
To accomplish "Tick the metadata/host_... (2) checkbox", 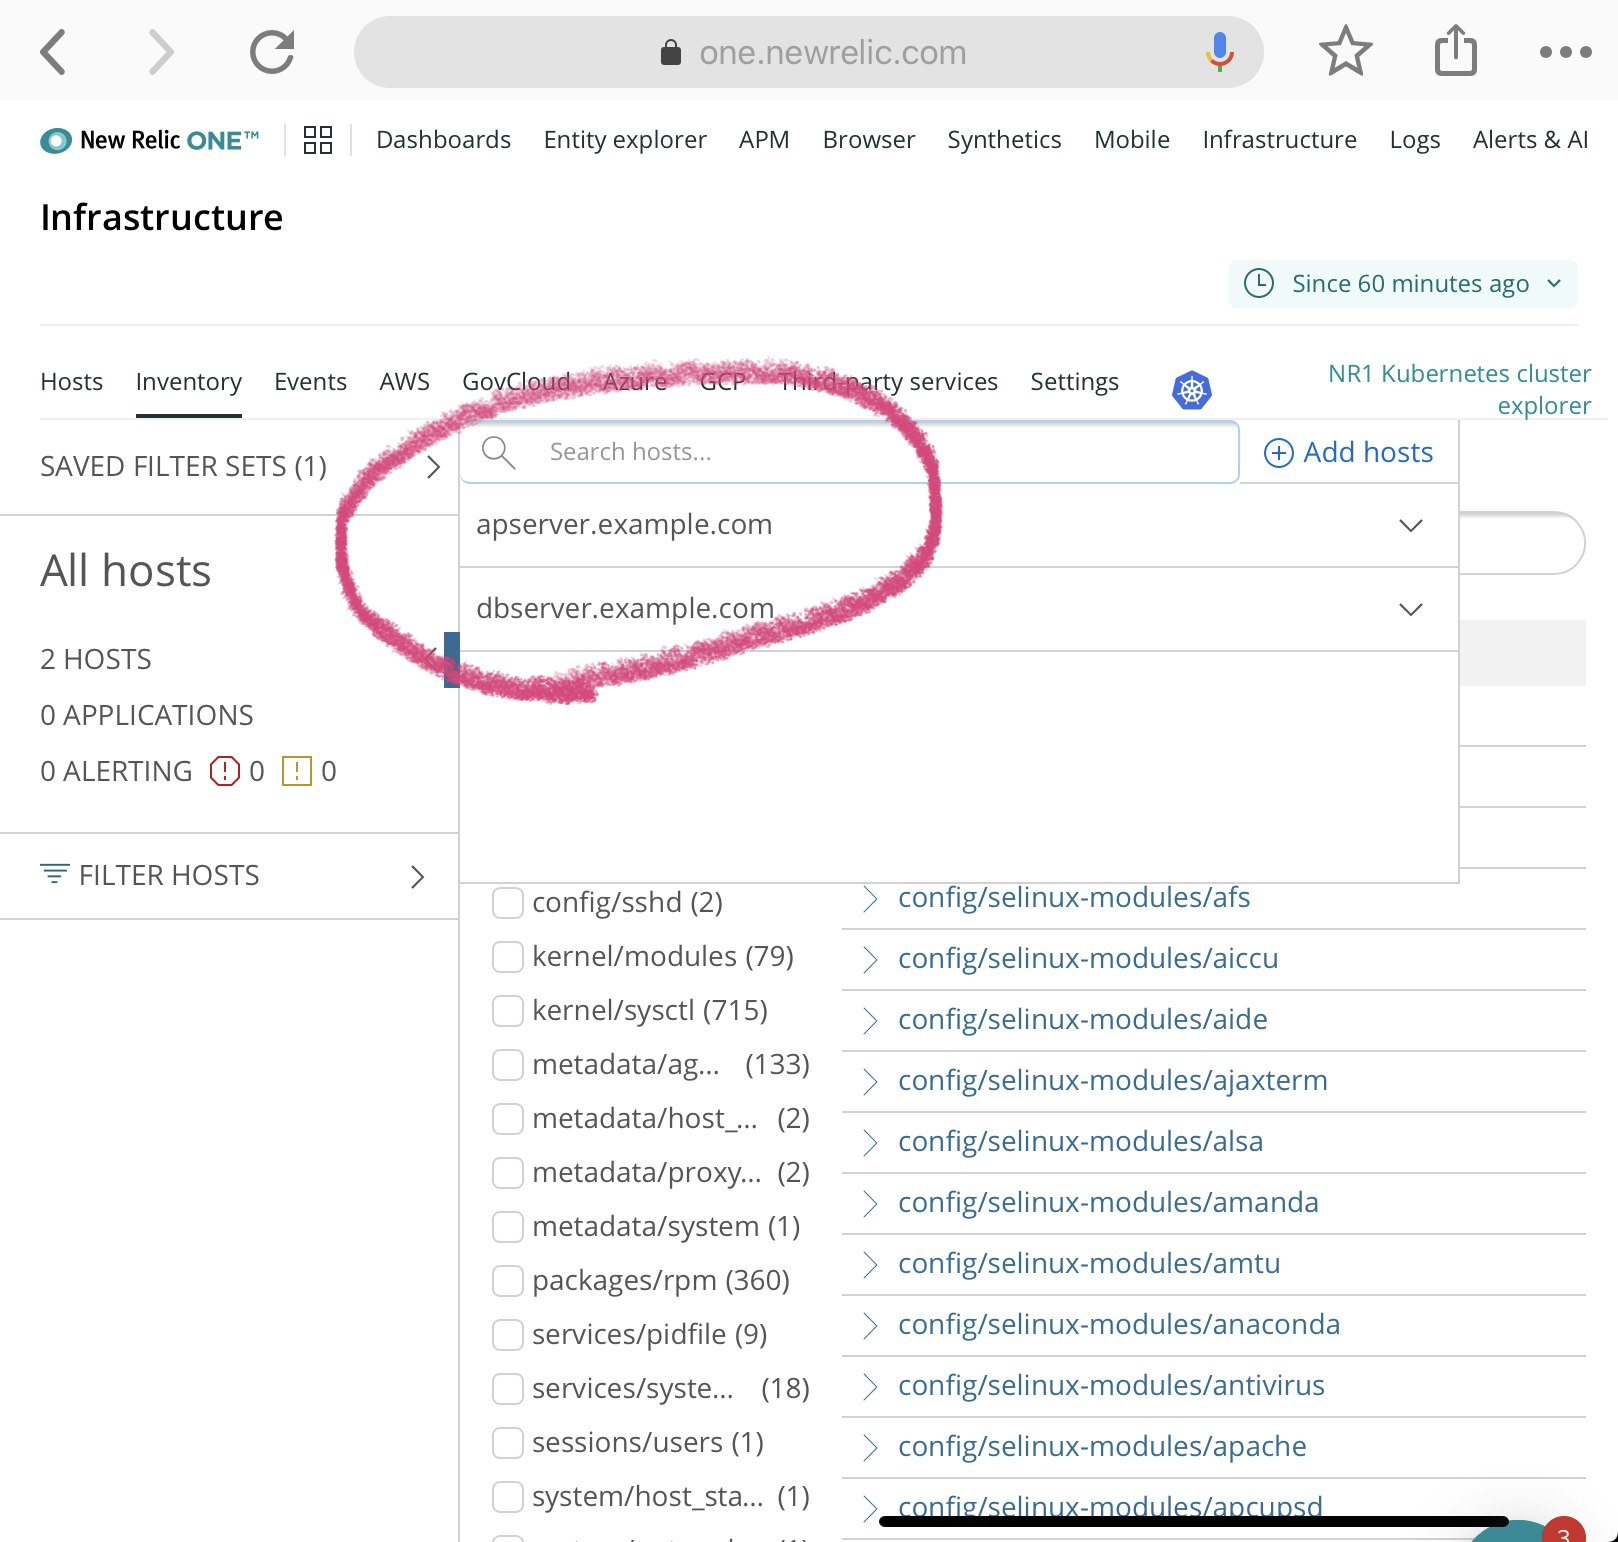I will (508, 1118).
